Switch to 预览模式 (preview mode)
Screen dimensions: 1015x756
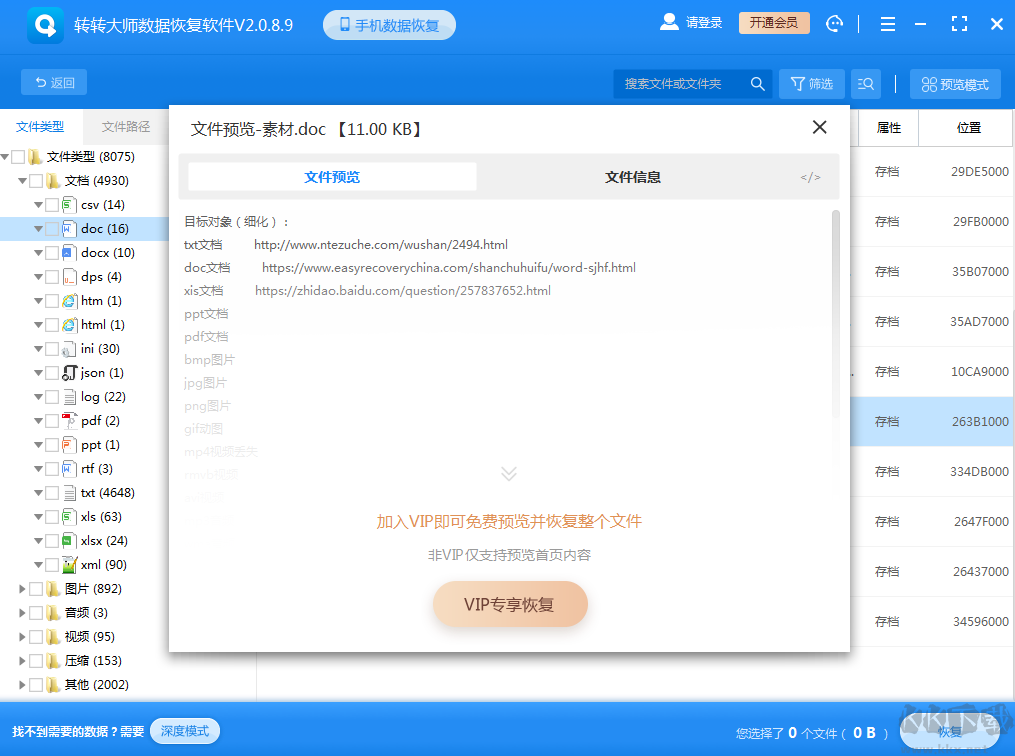954,84
